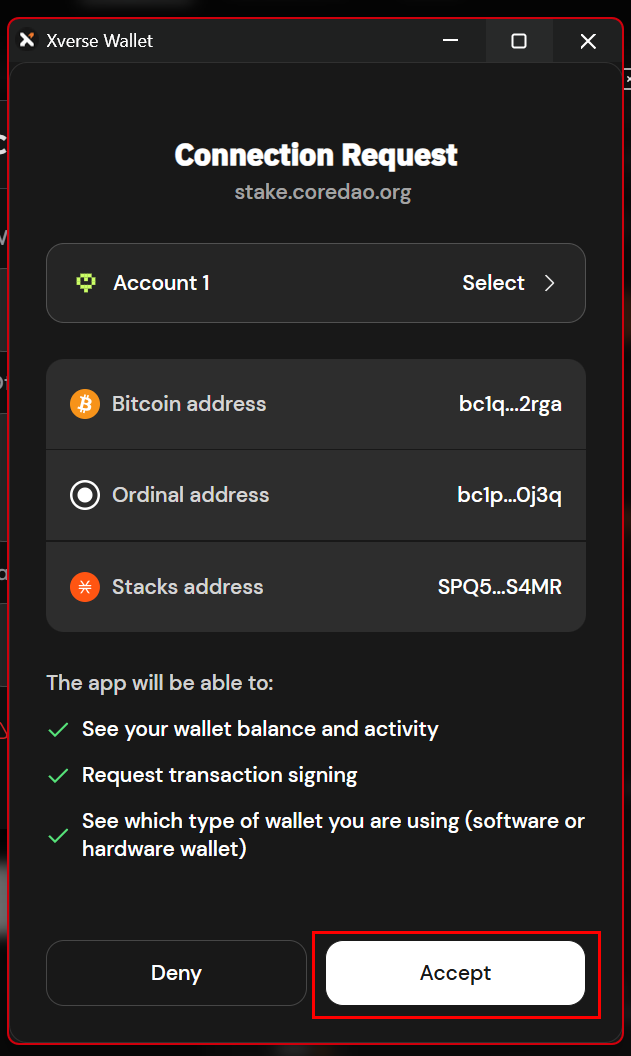Click the Xverse Wallet logo icon
The image size is (631, 1056).
coord(26,41)
